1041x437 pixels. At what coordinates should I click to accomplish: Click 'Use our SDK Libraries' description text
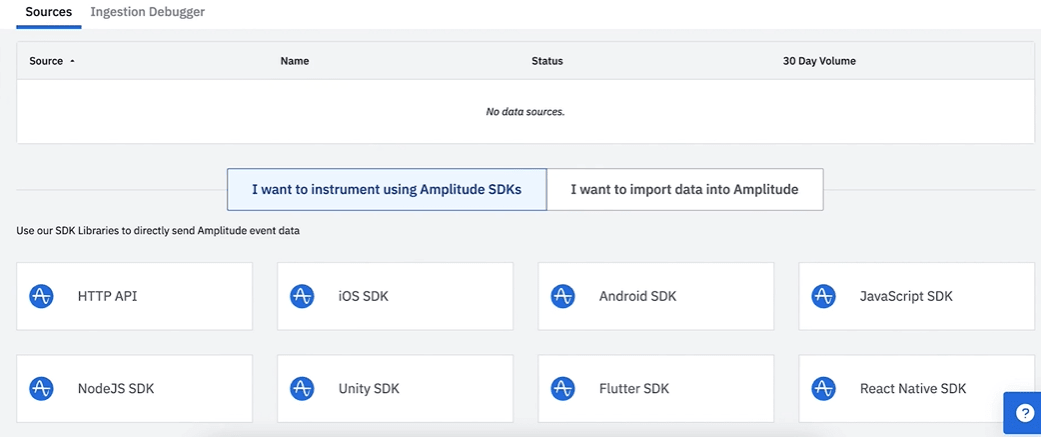click(x=158, y=232)
